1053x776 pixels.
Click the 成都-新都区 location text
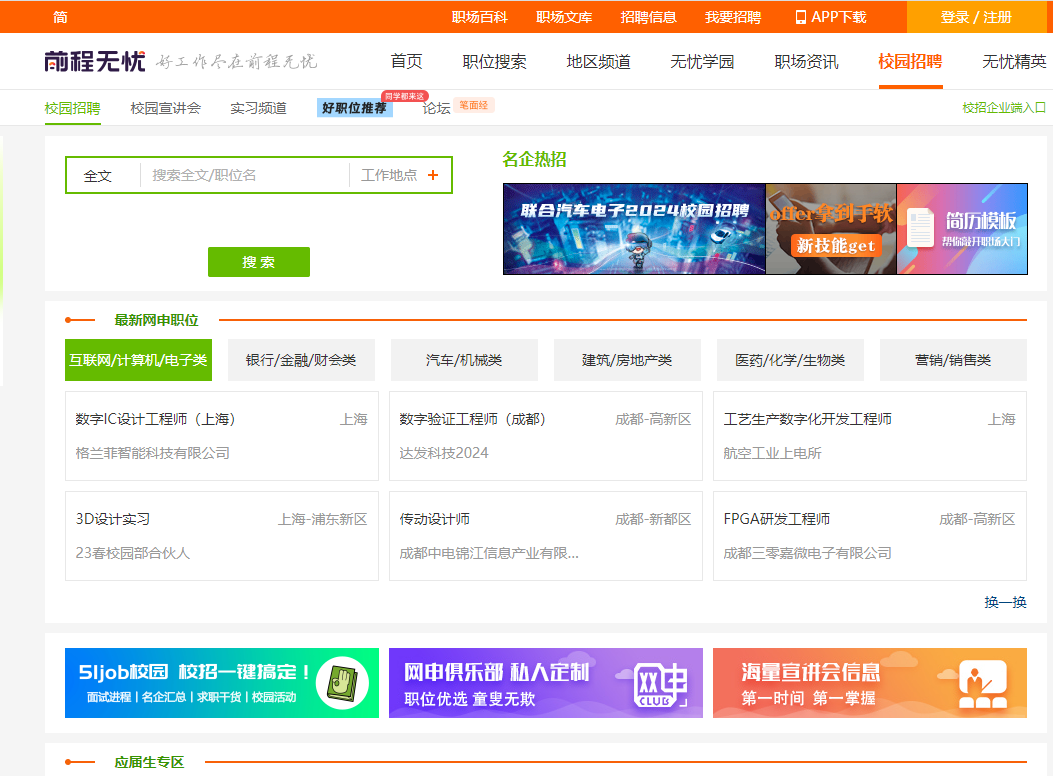[x=653, y=519]
